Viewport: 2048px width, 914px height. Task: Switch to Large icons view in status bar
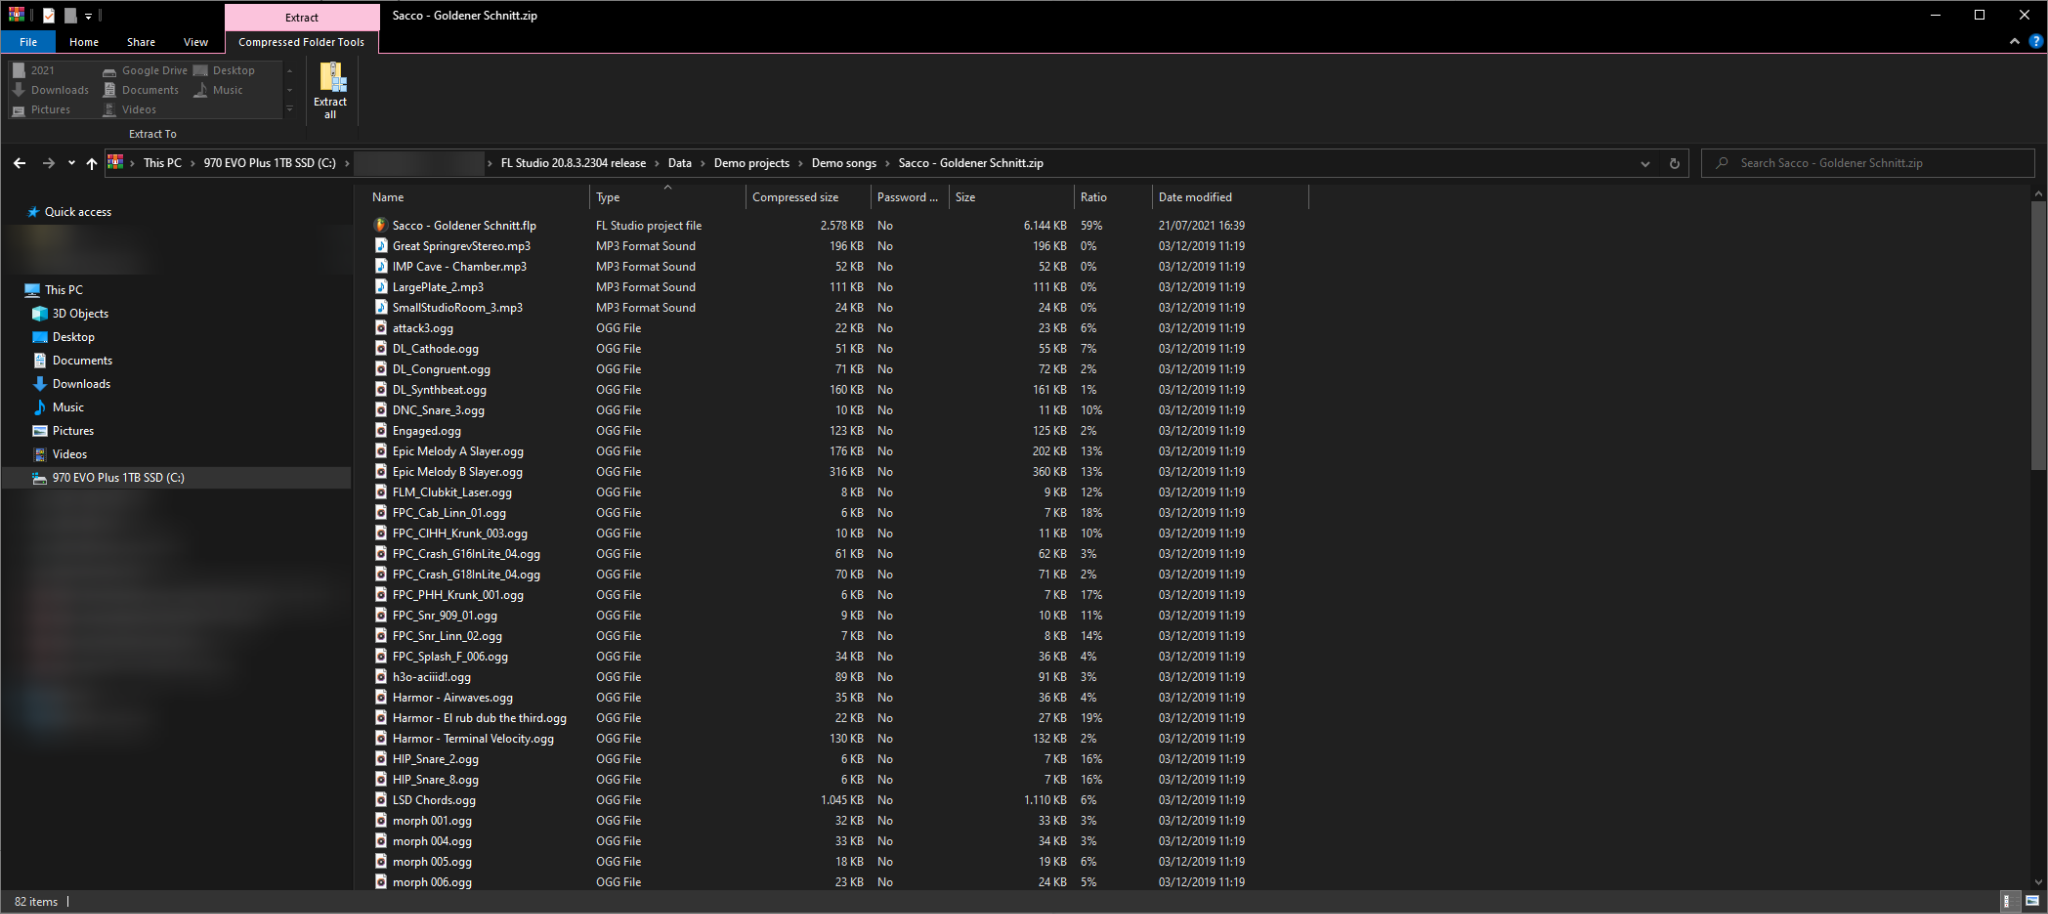[x=2032, y=902]
